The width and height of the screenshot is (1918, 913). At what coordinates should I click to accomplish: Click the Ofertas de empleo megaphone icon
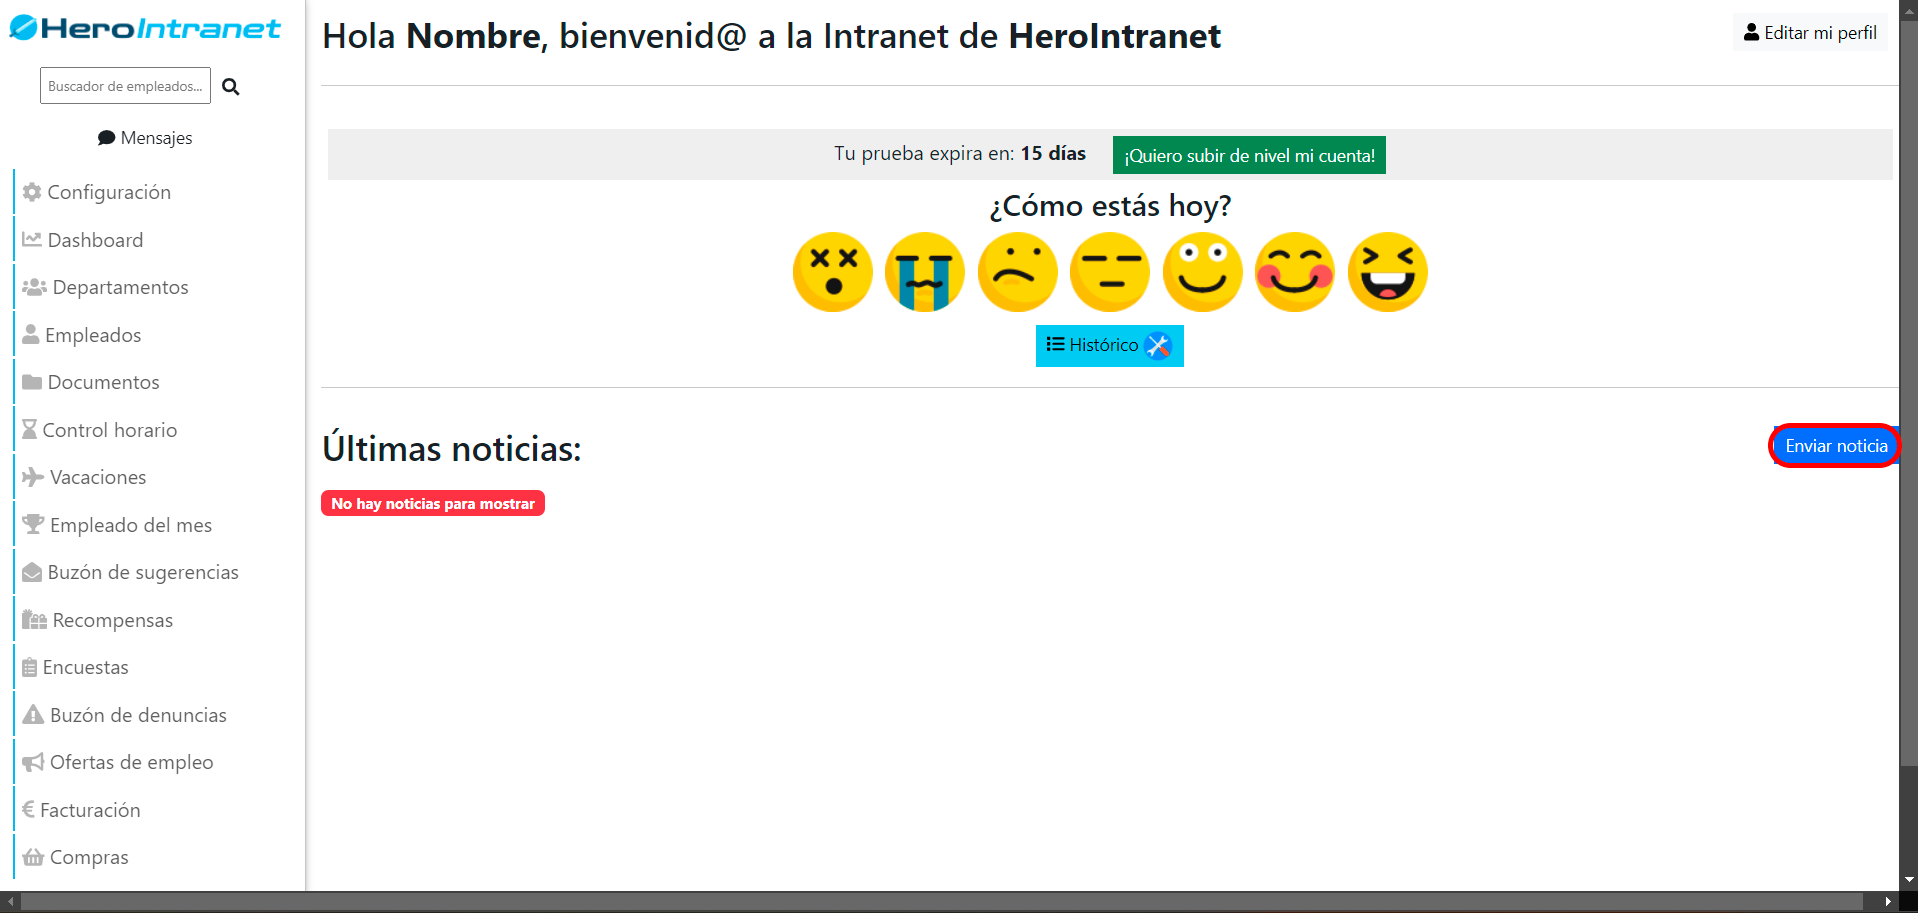tap(33, 762)
